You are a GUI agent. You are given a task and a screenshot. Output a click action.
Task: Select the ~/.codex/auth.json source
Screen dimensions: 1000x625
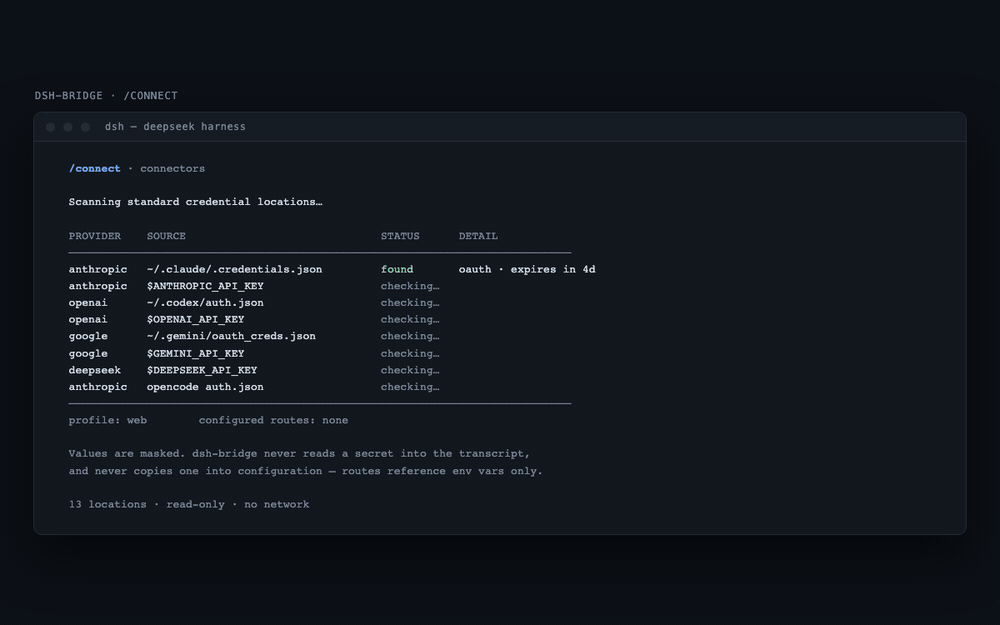click(205, 302)
